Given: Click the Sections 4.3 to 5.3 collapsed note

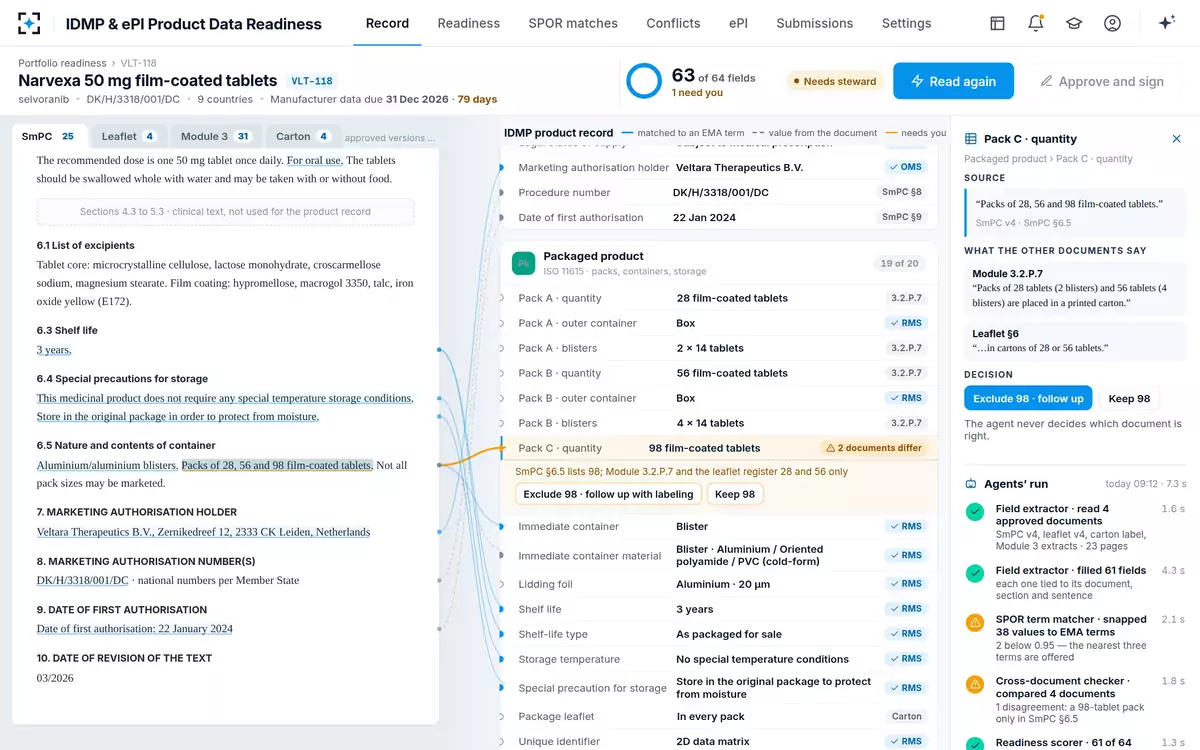Looking at the screenshot, I should pos(225,211).
